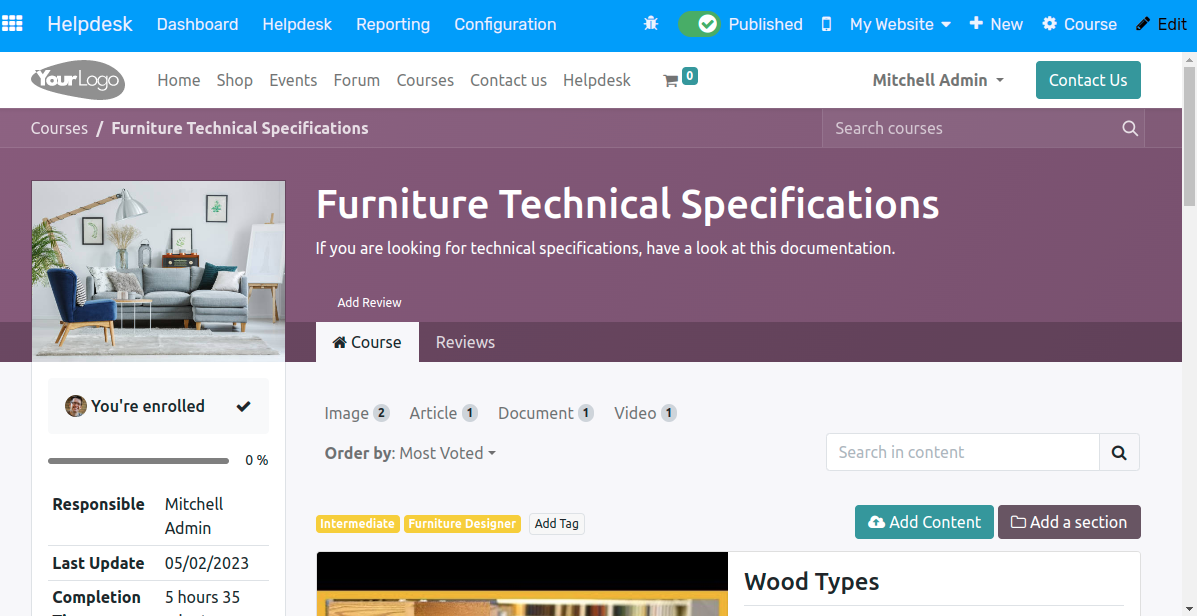
Task: Open the Order by Most Voted dropdown
Action: tap(448, 453)
